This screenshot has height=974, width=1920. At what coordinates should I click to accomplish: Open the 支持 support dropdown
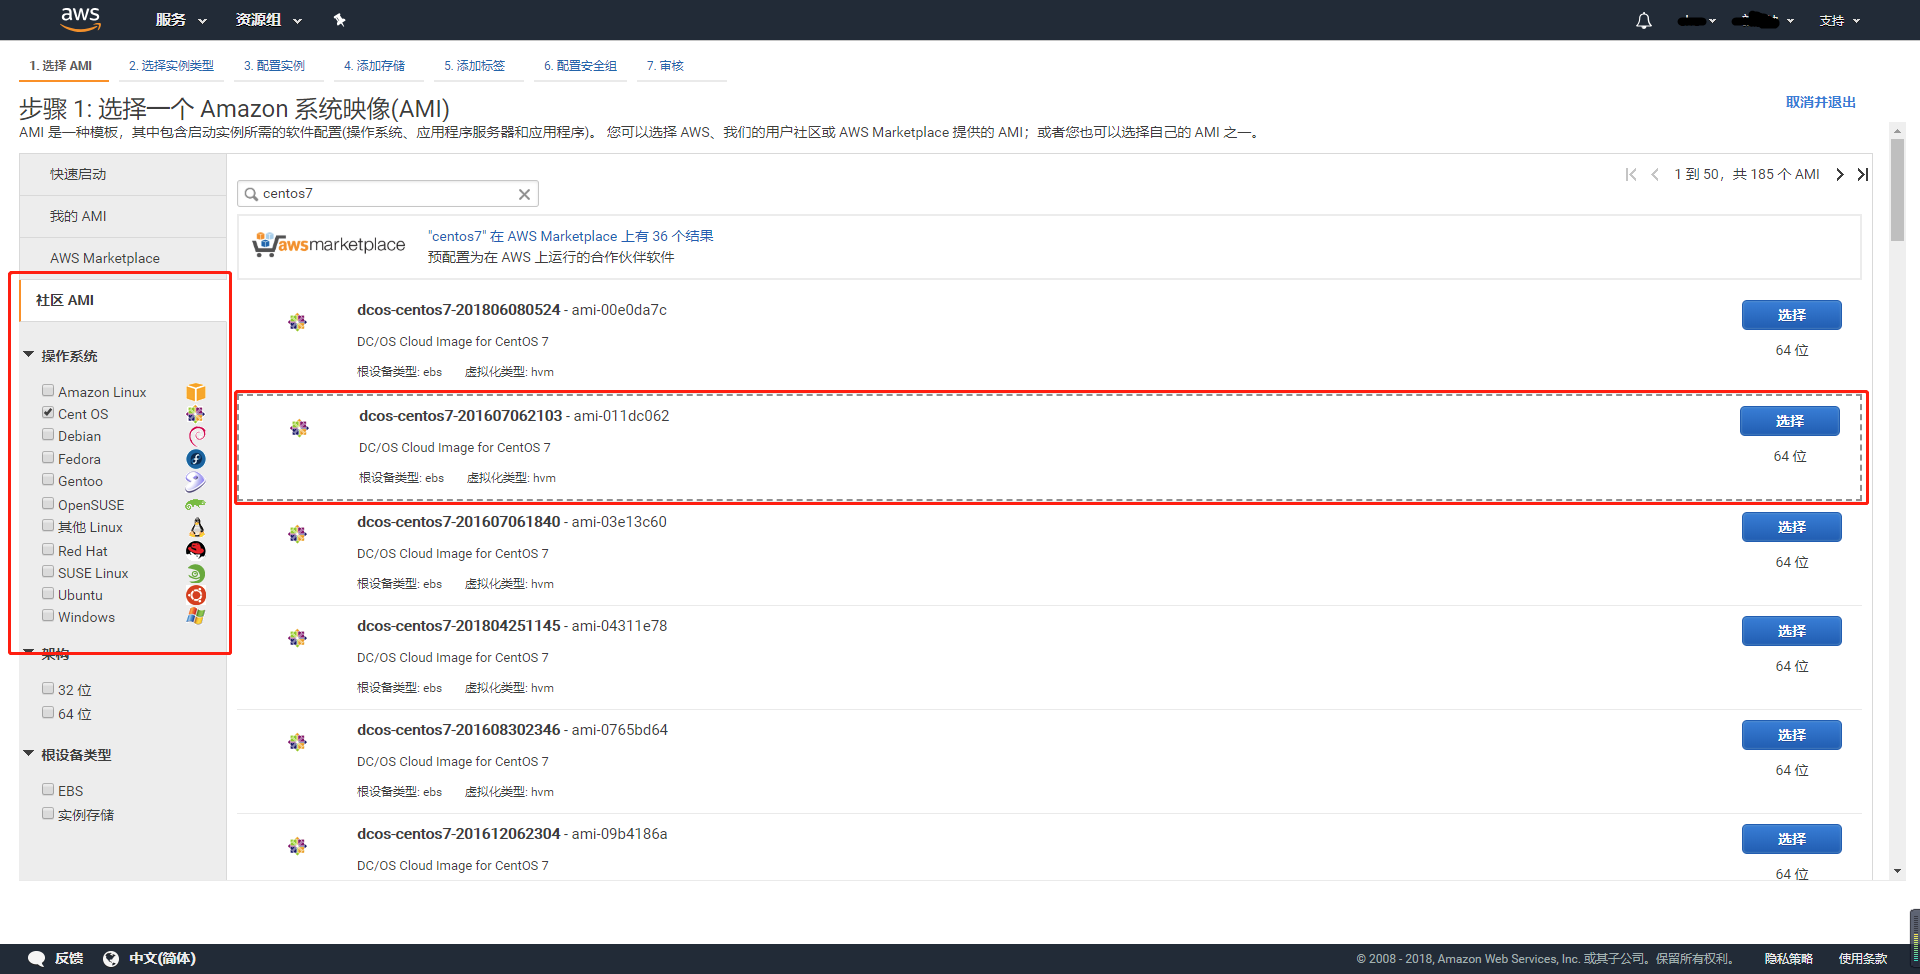tap(1840, 21)
